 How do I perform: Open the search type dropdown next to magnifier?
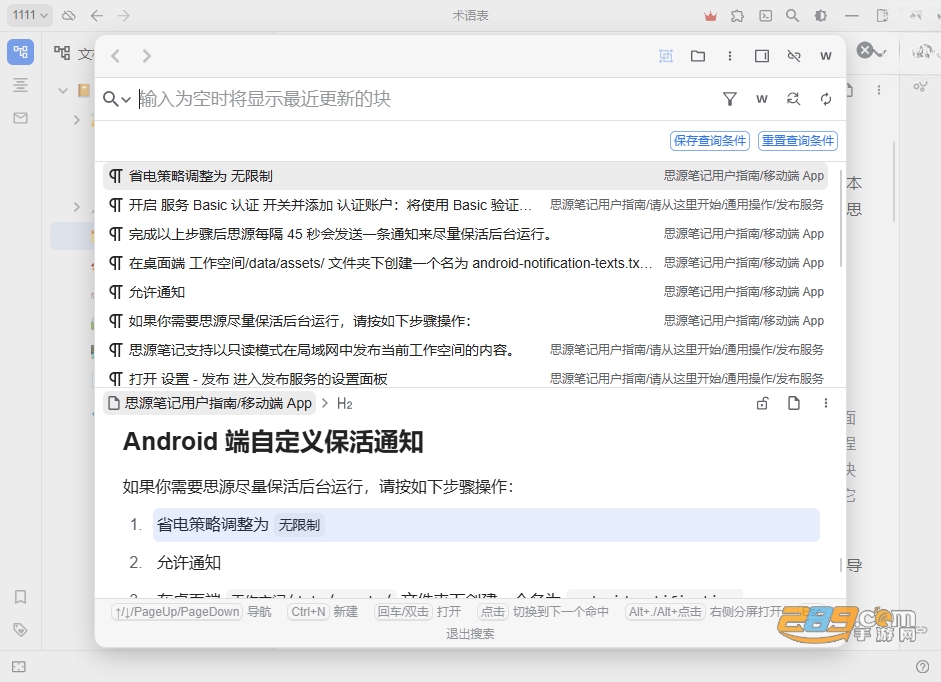tap(117, 99)
